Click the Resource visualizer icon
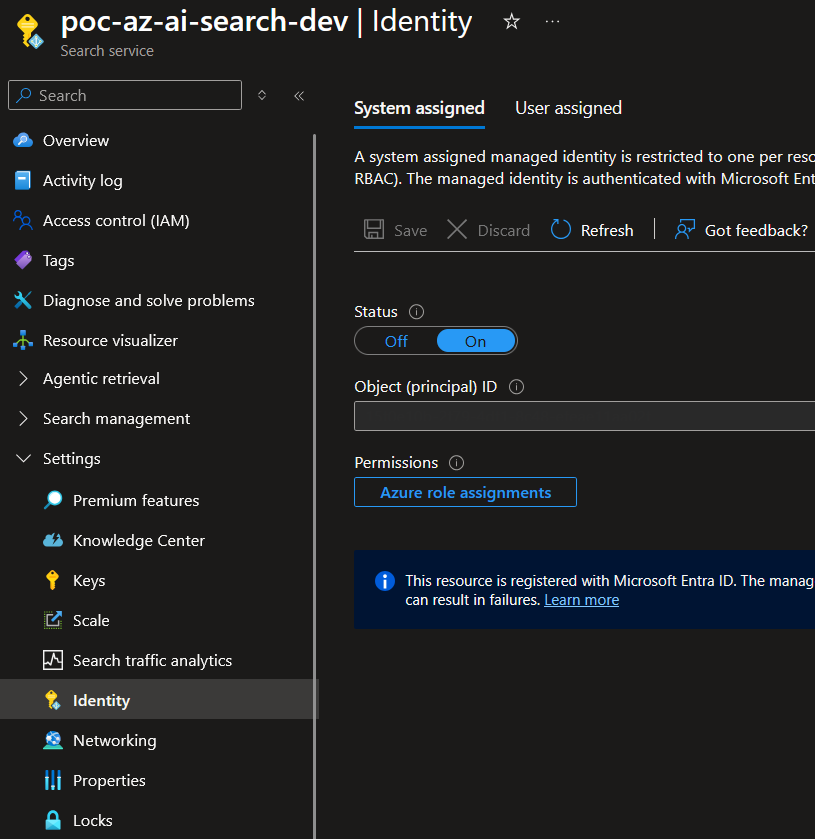The height and width of the screenshot is (839, 815). pos(22,340)
